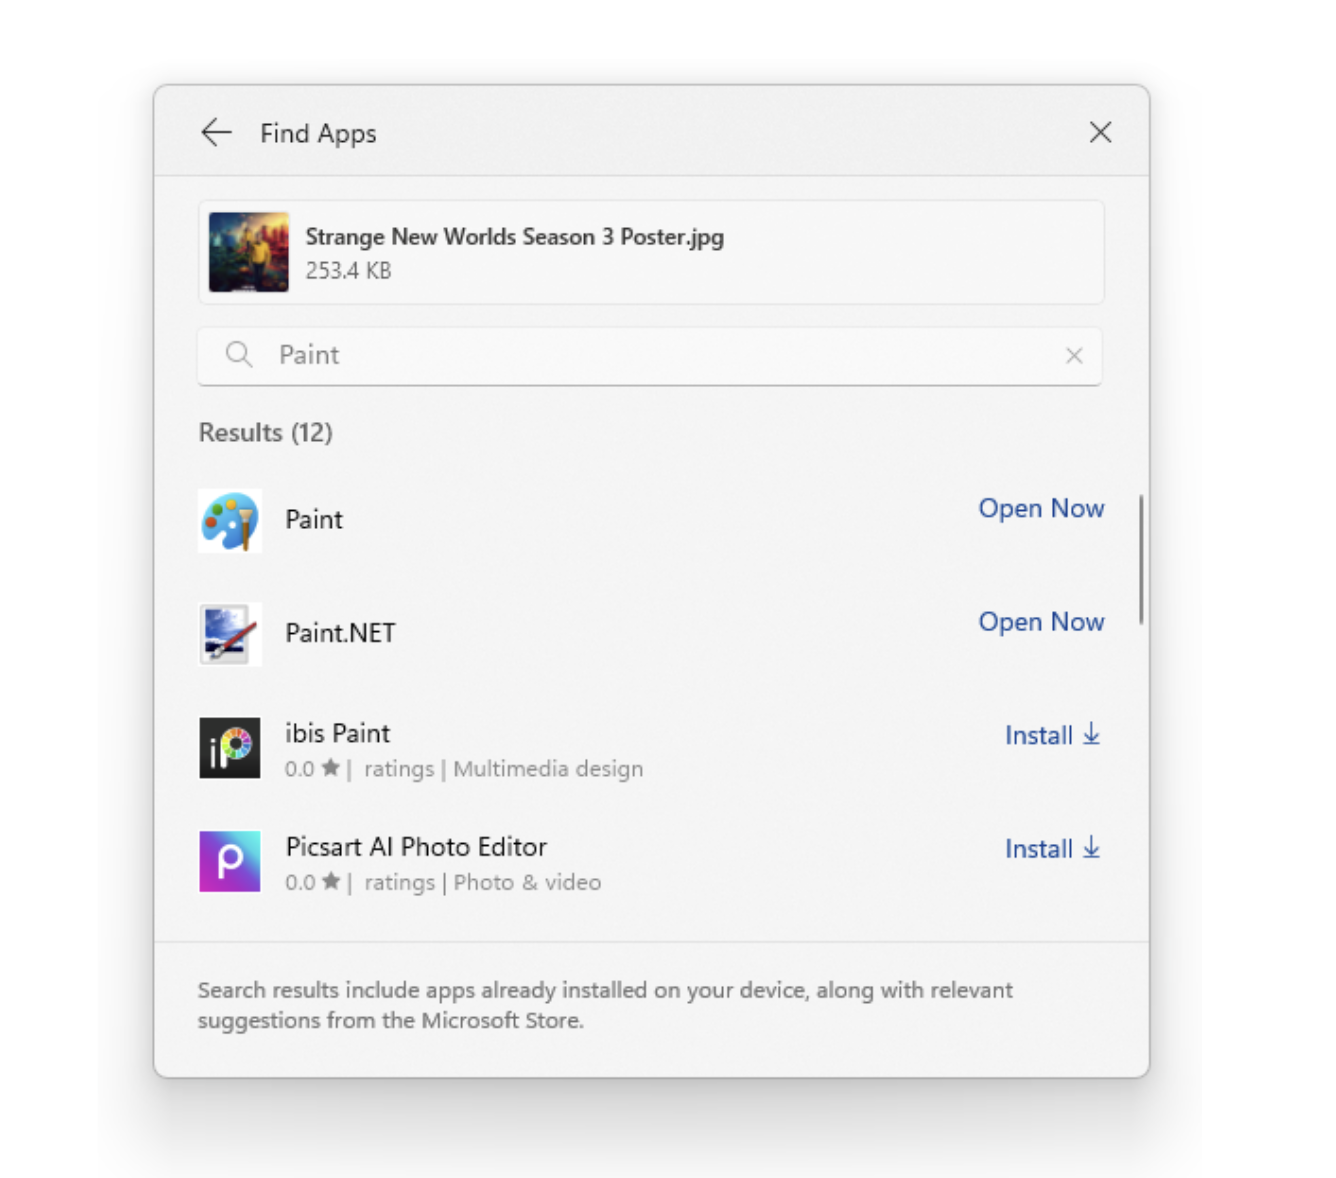The image size is (1336, 1178).
Task: Close the Find Apps dialog
Action: [x=1100, y=132]
